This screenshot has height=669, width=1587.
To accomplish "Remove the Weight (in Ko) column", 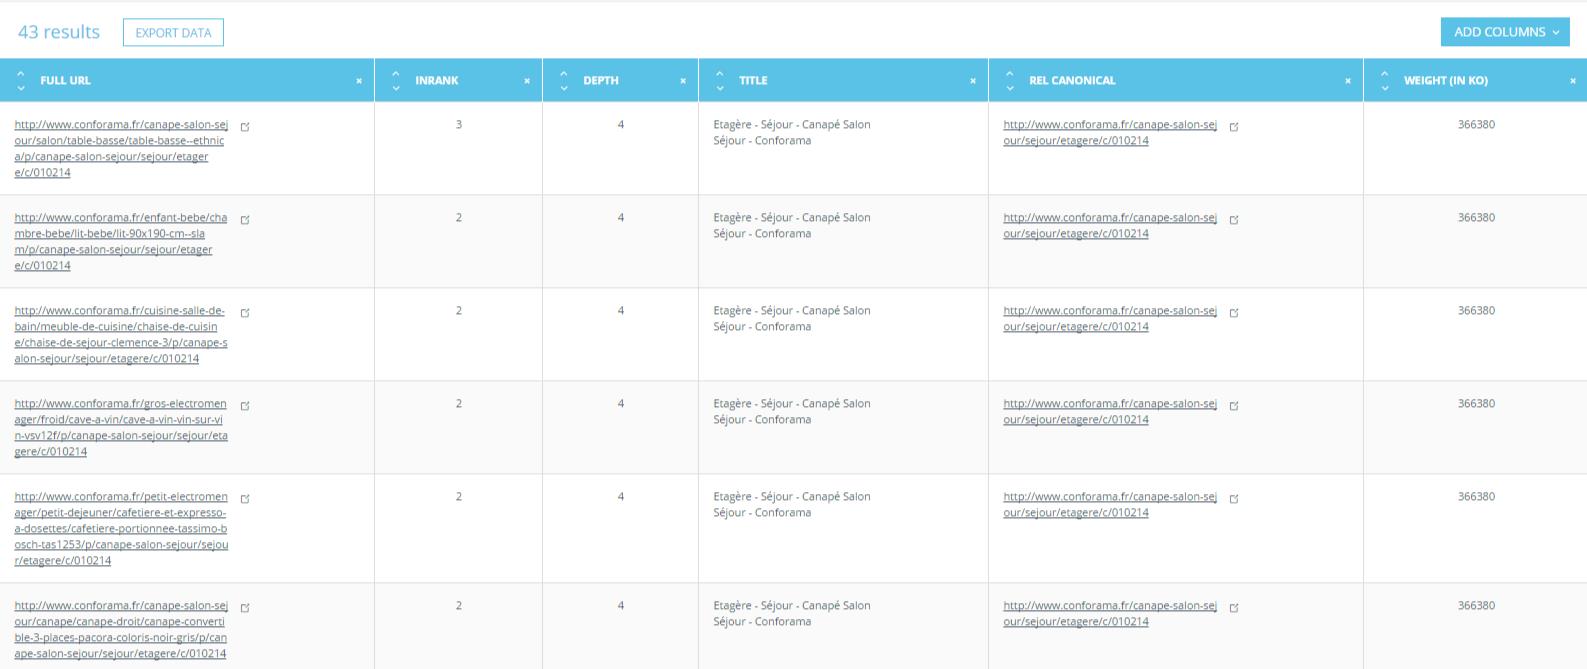I will click(1573, 81).
